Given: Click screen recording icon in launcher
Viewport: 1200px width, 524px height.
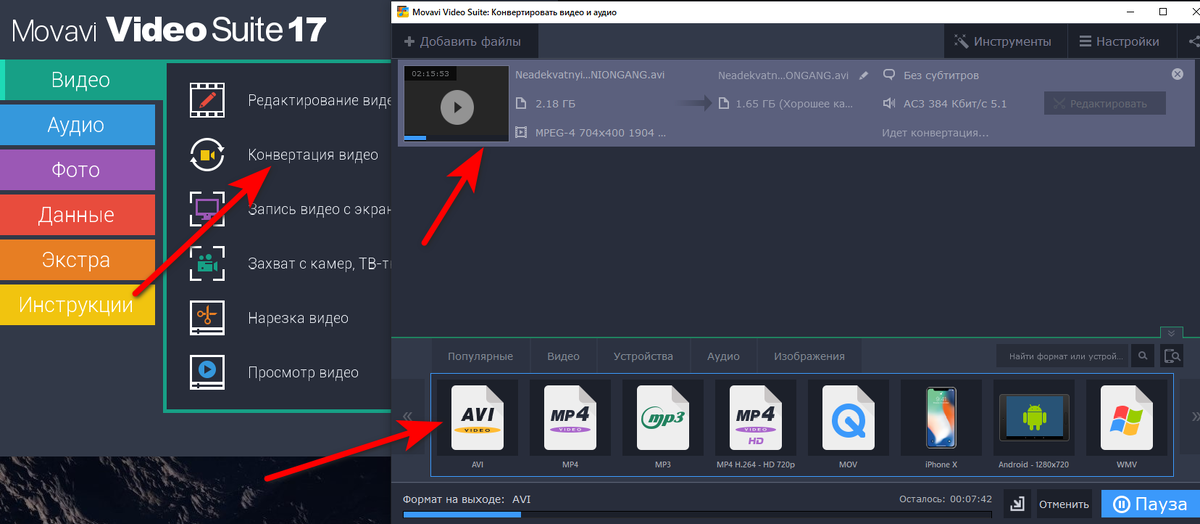Looking at the screenshot, I should (x=208, y=210).
